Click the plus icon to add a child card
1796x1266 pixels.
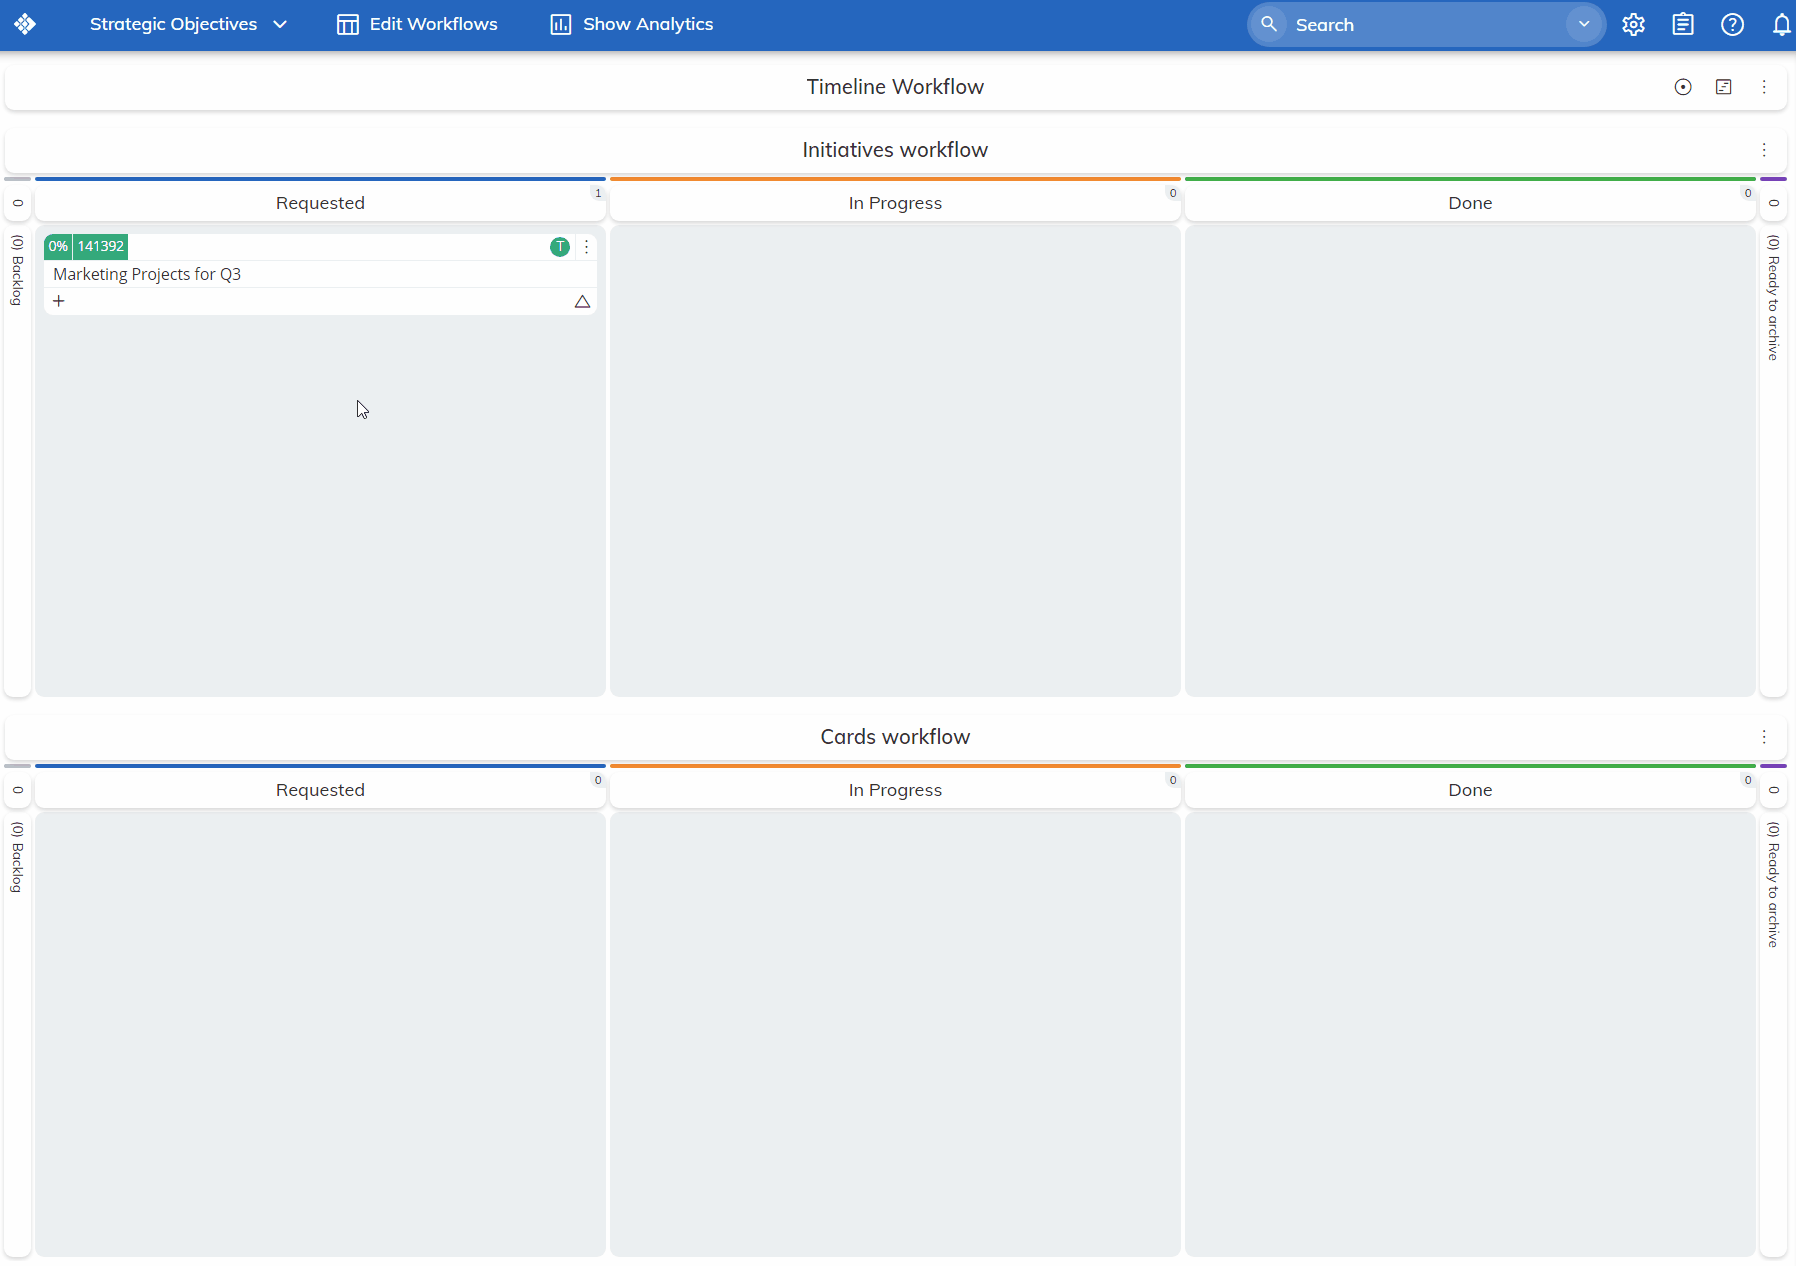[60, 300]
